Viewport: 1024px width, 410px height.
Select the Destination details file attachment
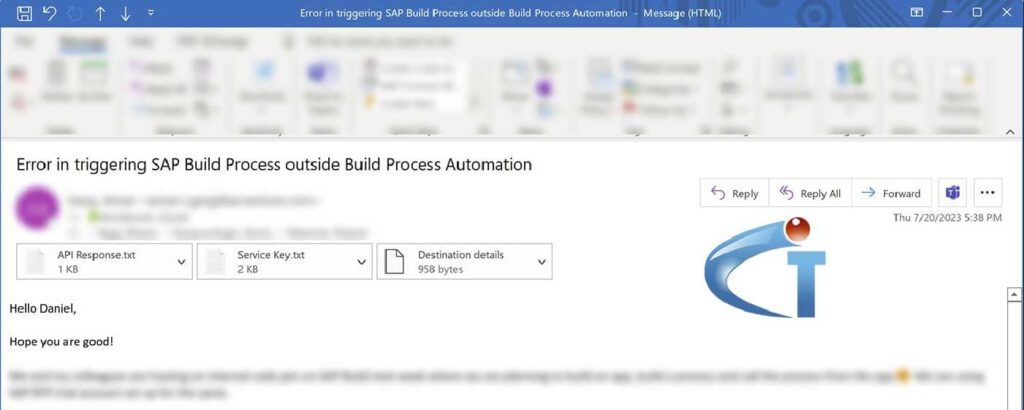[x=455, y=262]
